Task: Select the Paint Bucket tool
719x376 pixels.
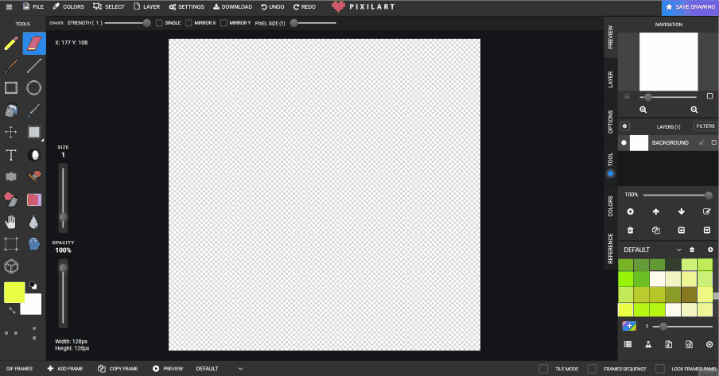Action: pyautogui.click(x=11, y=110)
